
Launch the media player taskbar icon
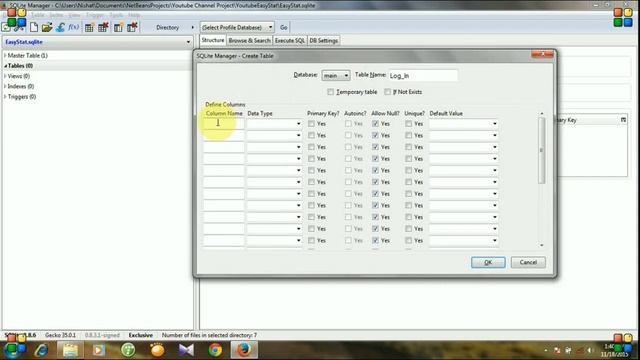point(99,350)
